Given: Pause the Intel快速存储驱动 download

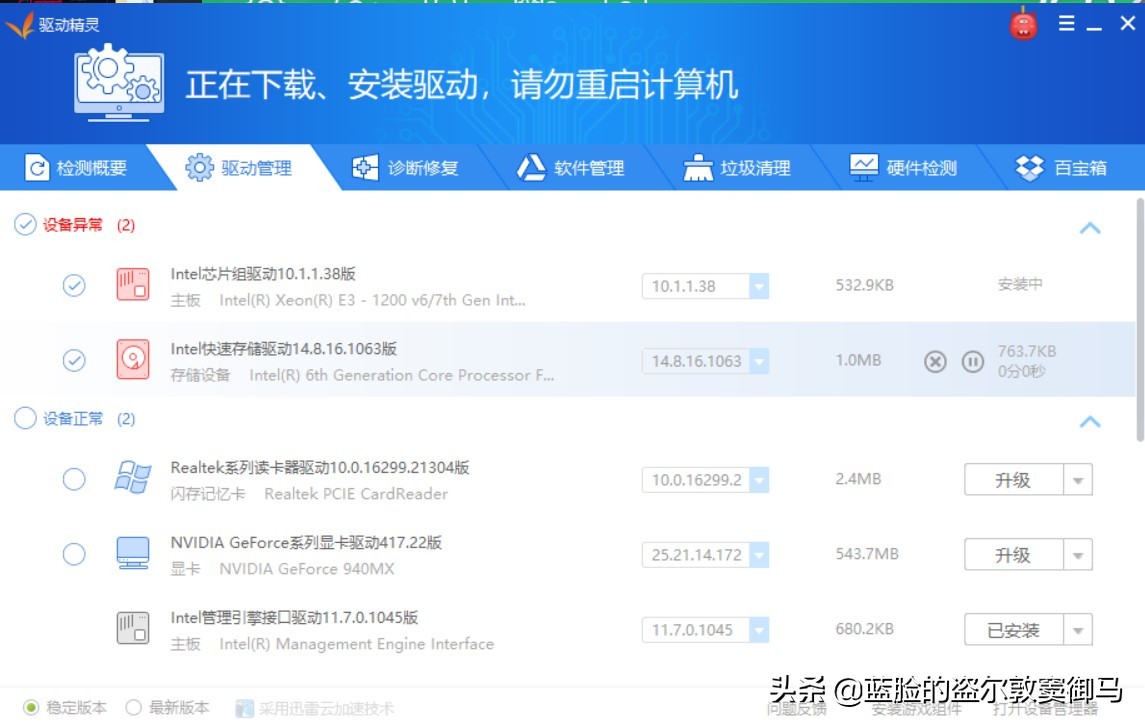Looking at the screenshot, I should coord(971,362).
